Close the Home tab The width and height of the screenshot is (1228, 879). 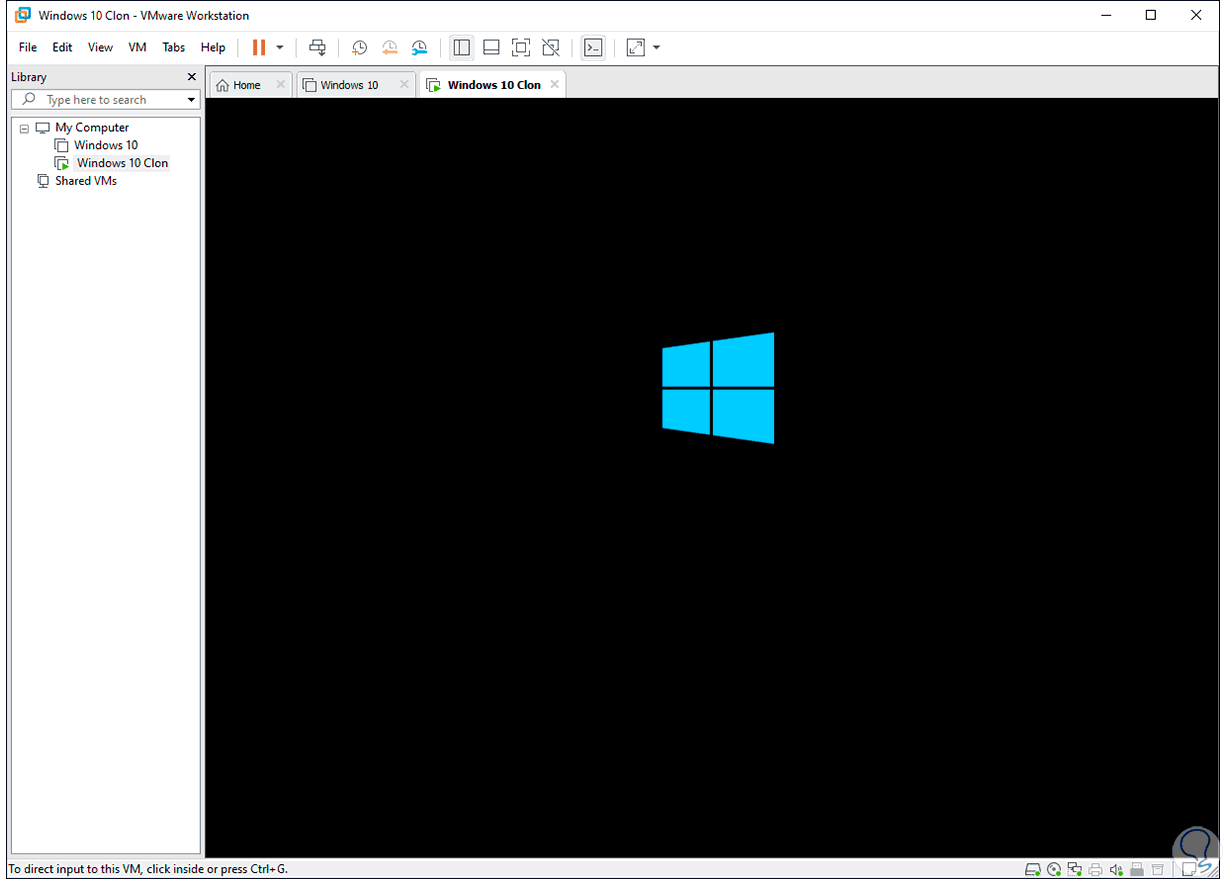(x=281, y=85)
